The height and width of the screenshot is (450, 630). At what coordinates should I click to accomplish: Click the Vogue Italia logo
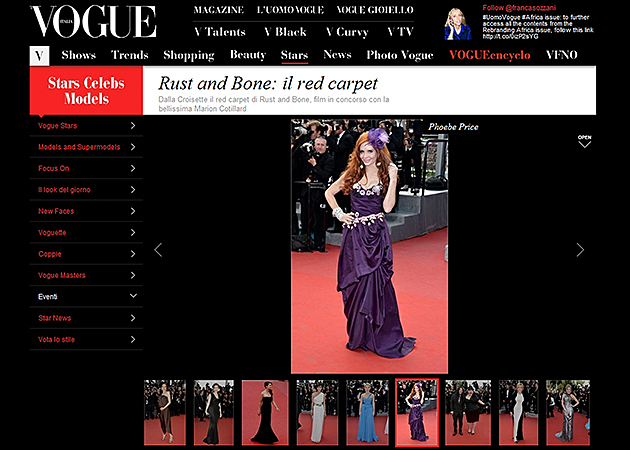(x=93, y=22)
